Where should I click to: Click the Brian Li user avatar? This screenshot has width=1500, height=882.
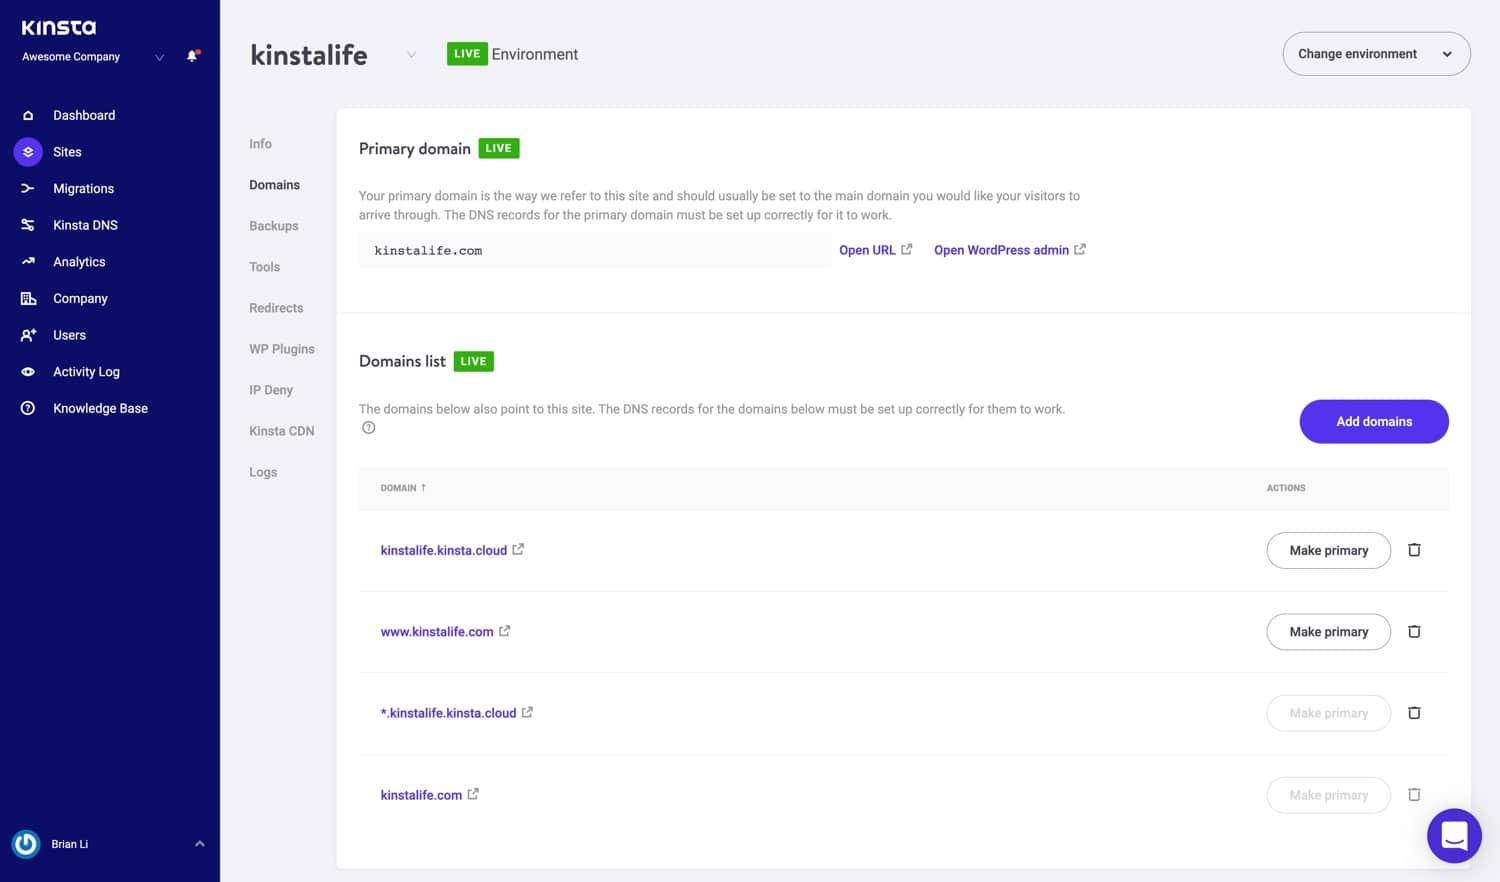coord(26,844)
